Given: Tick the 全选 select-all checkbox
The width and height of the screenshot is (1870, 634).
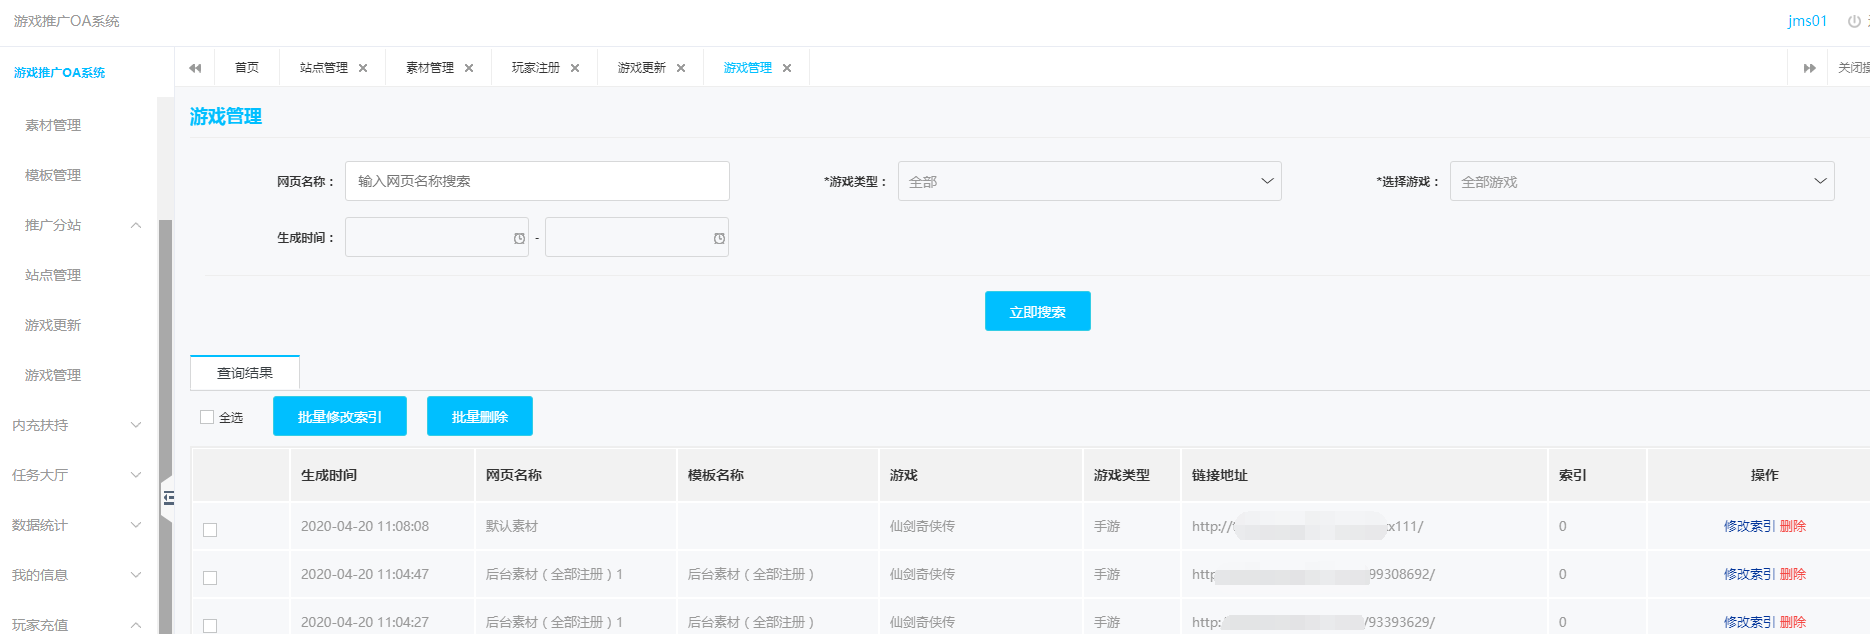Looking at the screenshot, I should (x=207, y=417).
